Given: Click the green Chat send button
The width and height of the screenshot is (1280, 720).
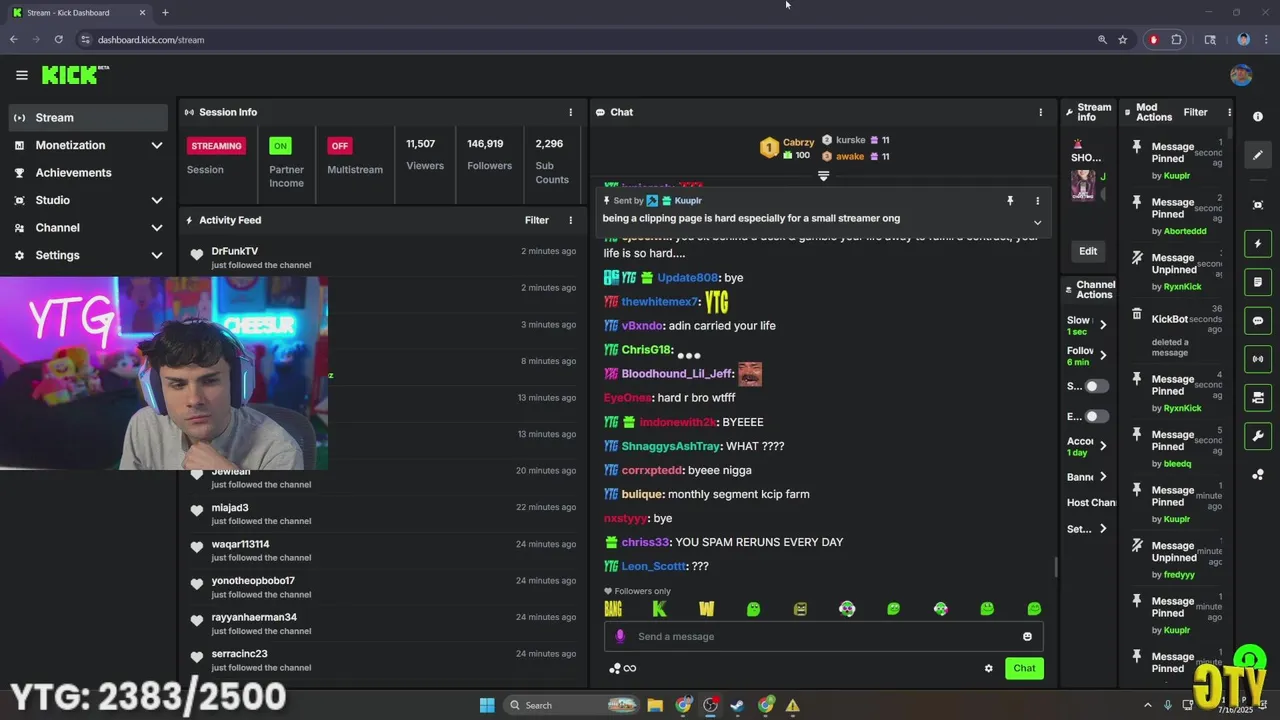Looking at the screenshot, I should (x=1024, y=668).
